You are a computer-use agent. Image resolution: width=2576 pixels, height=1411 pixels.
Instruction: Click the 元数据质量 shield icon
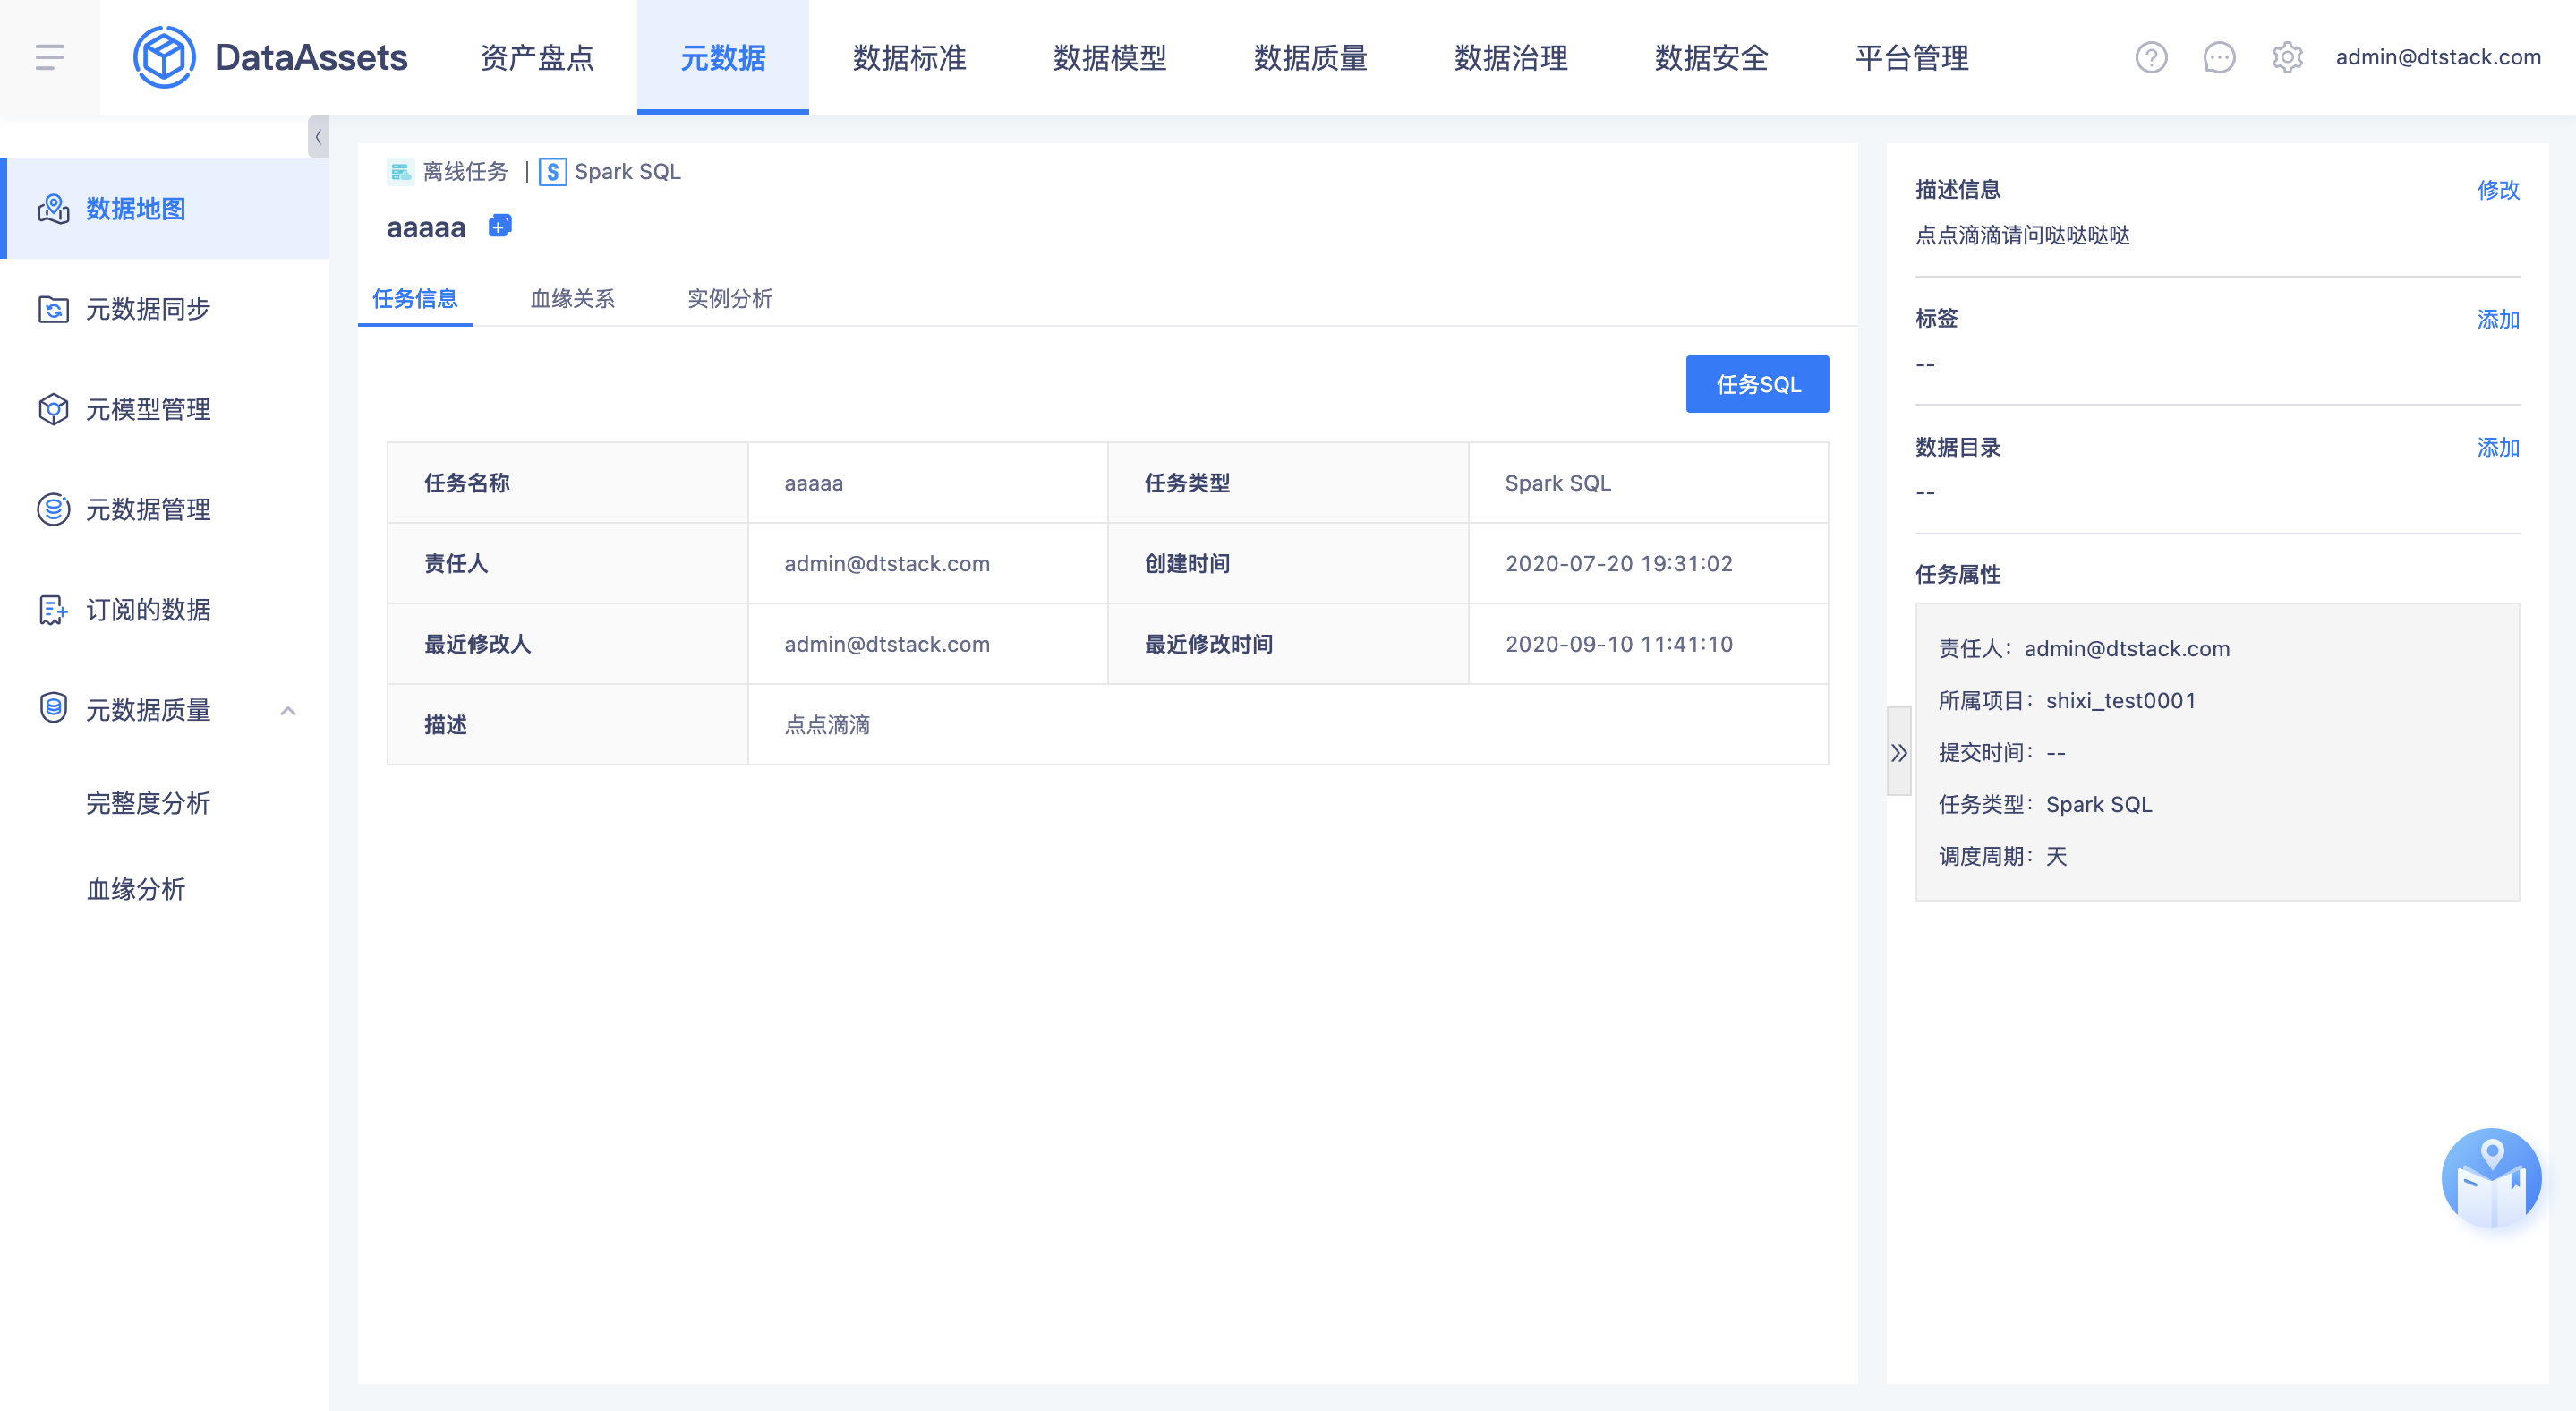pyautogui.click(x=53, y=708)
